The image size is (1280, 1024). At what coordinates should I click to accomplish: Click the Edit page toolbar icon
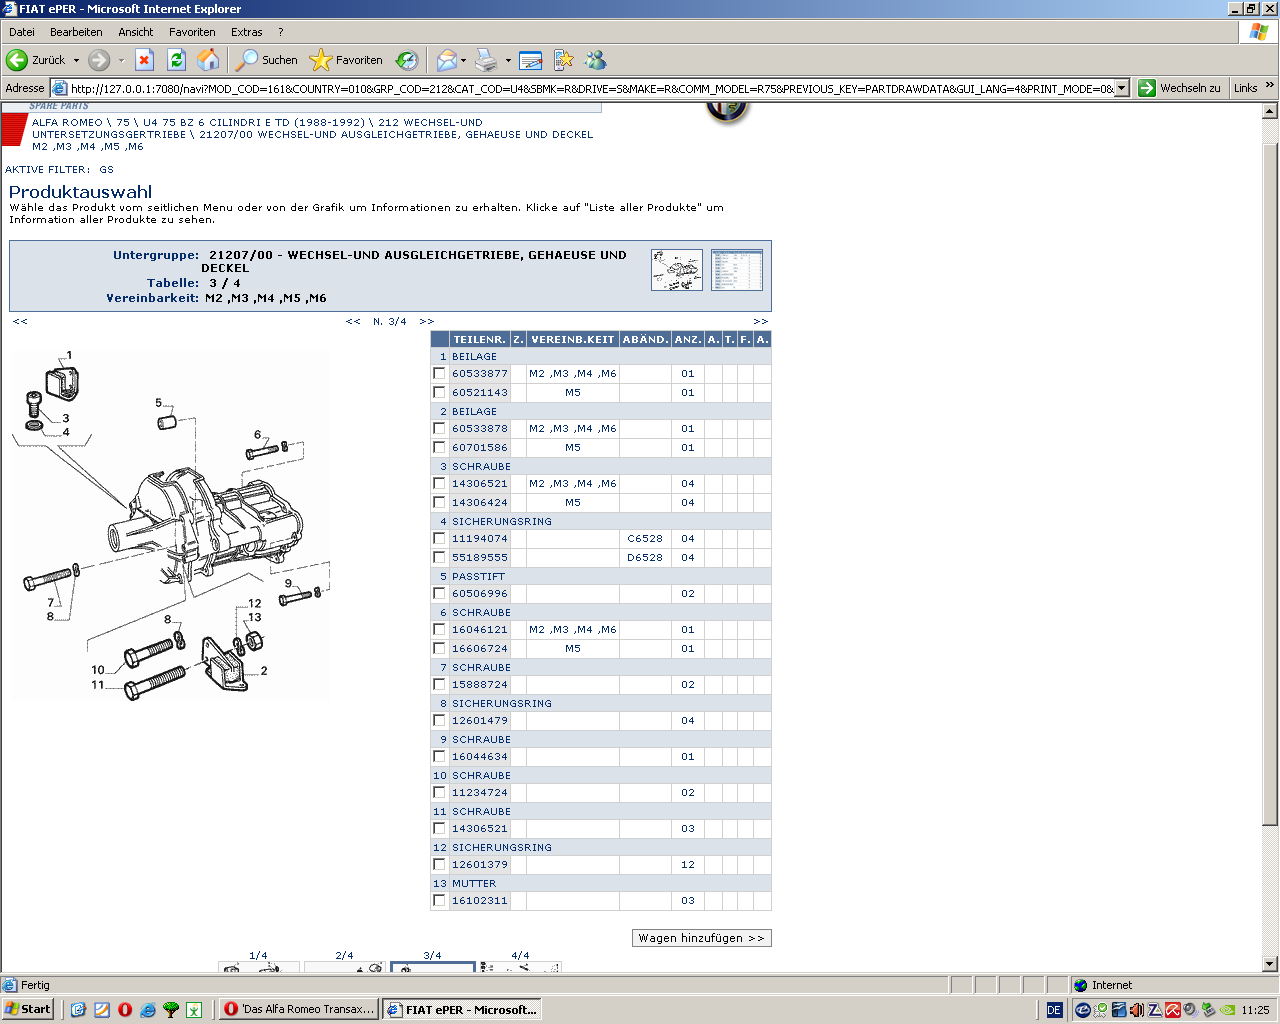531,60
